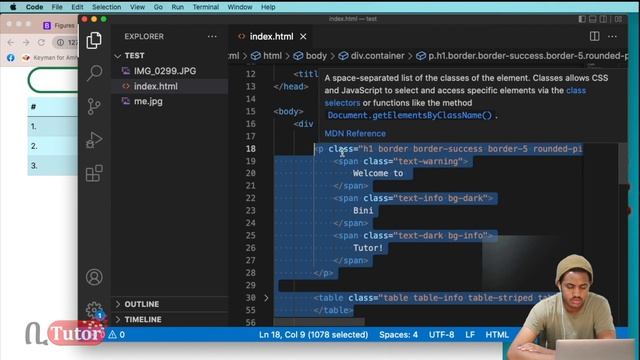640x360 pixels.
Task: Click browser back arrow in background window
Action: point(11,42)
